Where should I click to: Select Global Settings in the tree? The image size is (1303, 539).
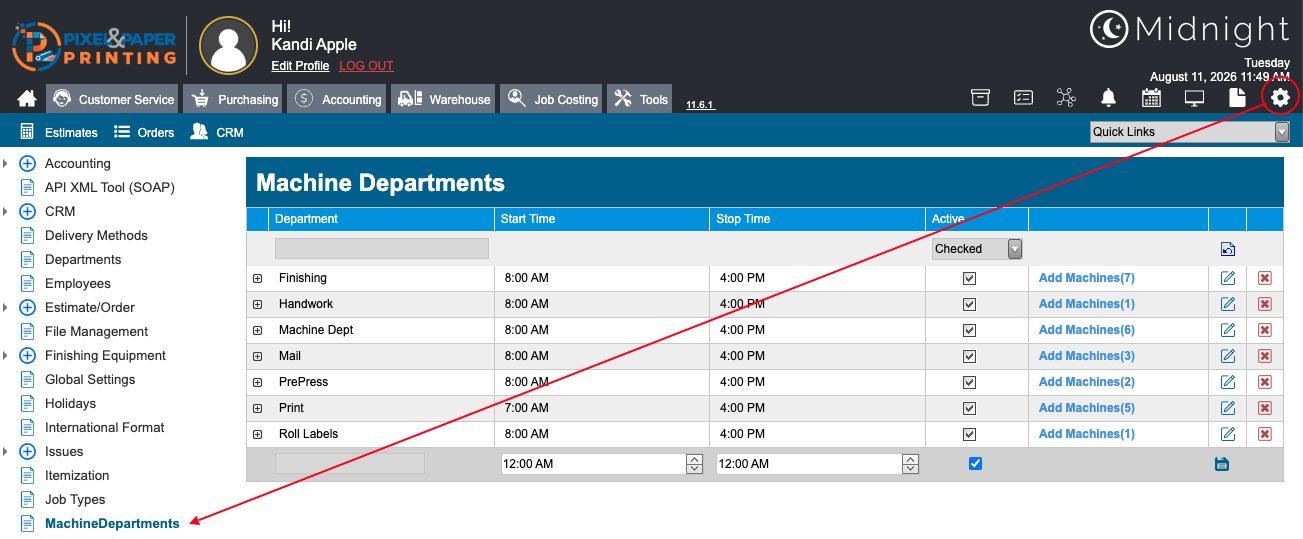point(90,379)
